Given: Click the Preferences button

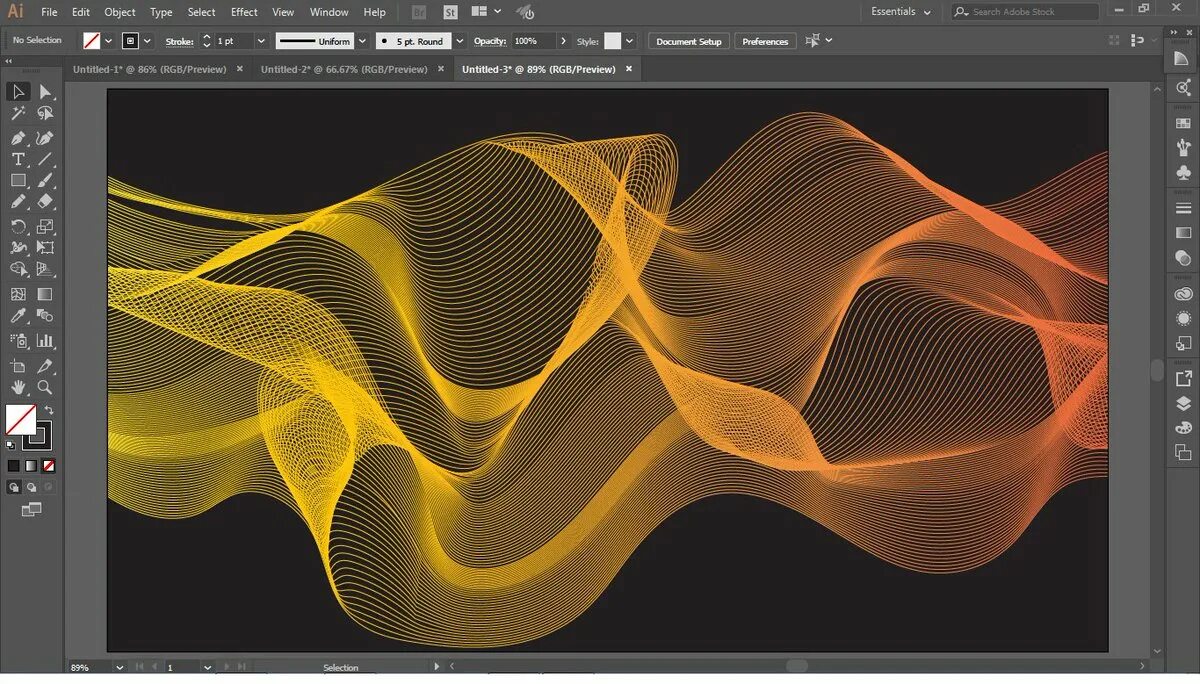Looking at the screenshot, I should [x=765, y=41].
